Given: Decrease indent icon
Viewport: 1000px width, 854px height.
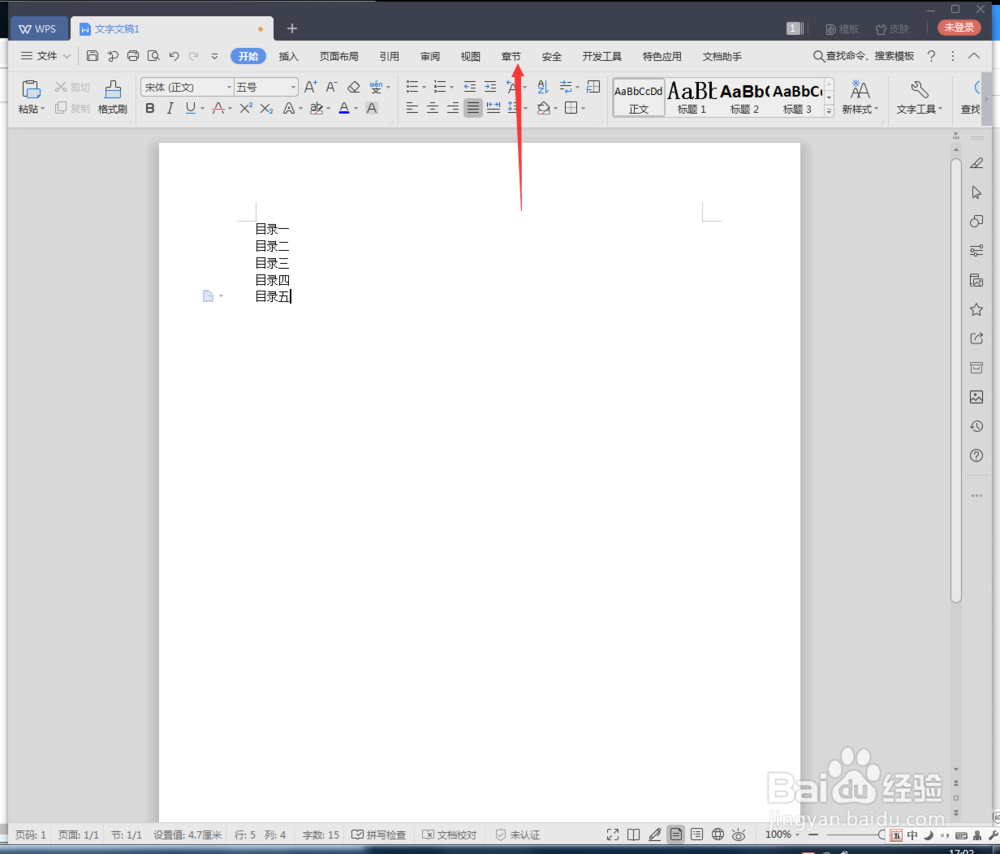Looking at the screenshot, I should [x=469, y=87].
